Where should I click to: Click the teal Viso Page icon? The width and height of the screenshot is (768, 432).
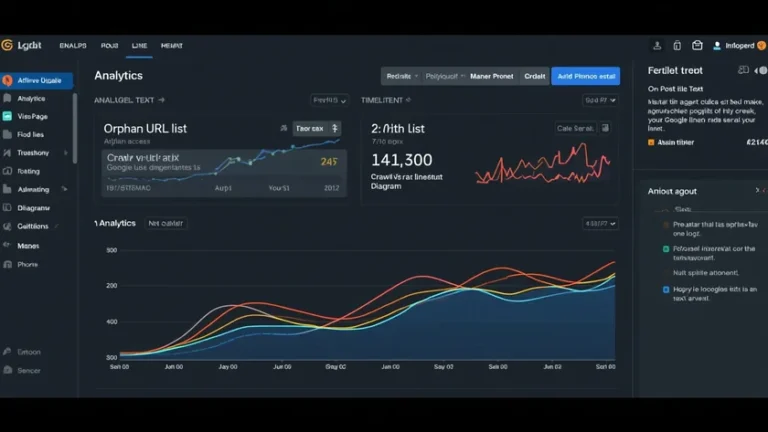7,116
